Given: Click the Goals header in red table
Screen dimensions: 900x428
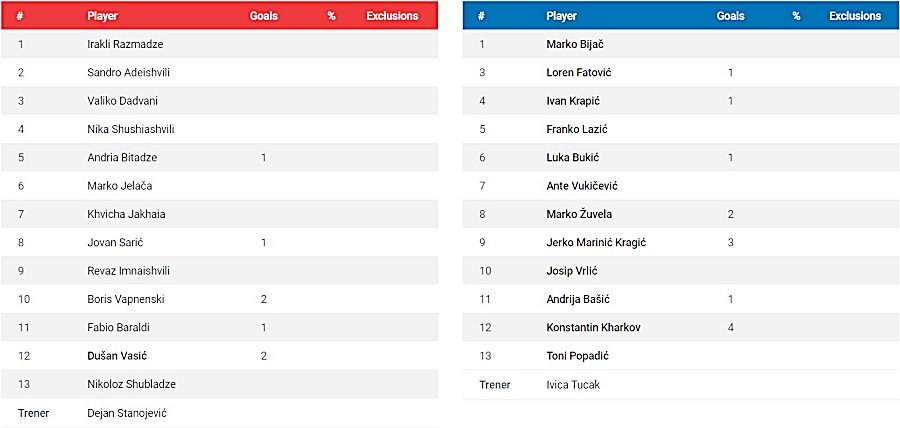Looking at the screenshot, I should (263, 16).
